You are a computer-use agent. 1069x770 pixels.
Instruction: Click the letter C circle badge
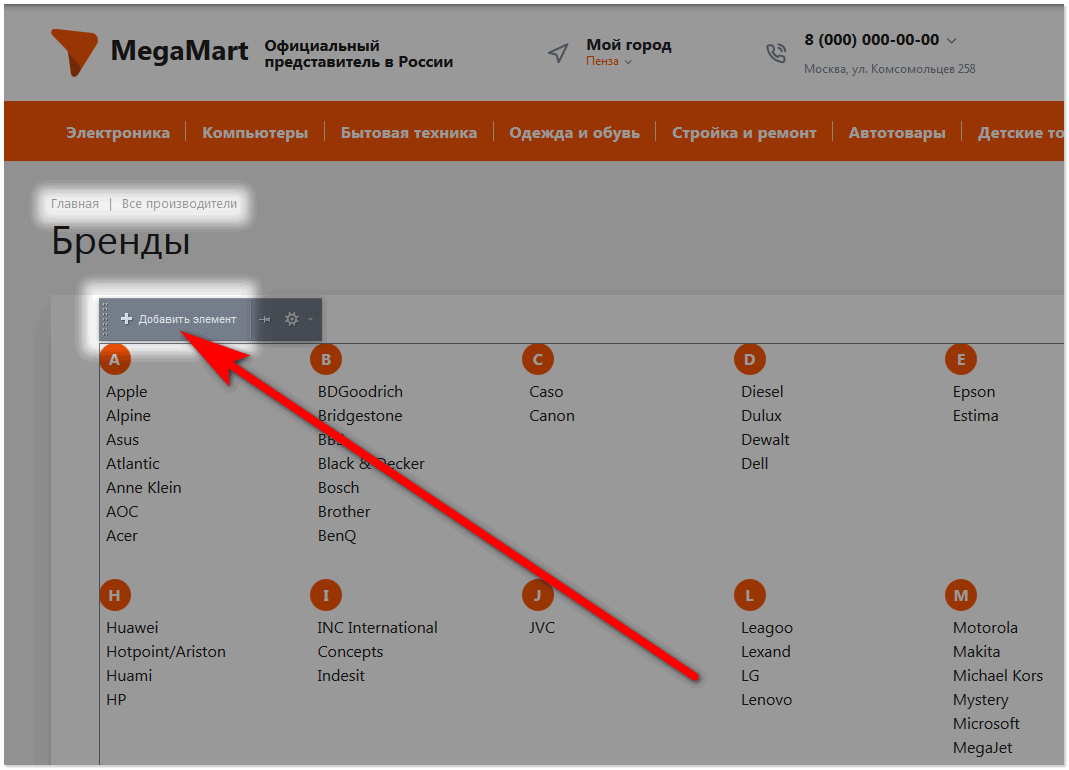coord(538,359)
